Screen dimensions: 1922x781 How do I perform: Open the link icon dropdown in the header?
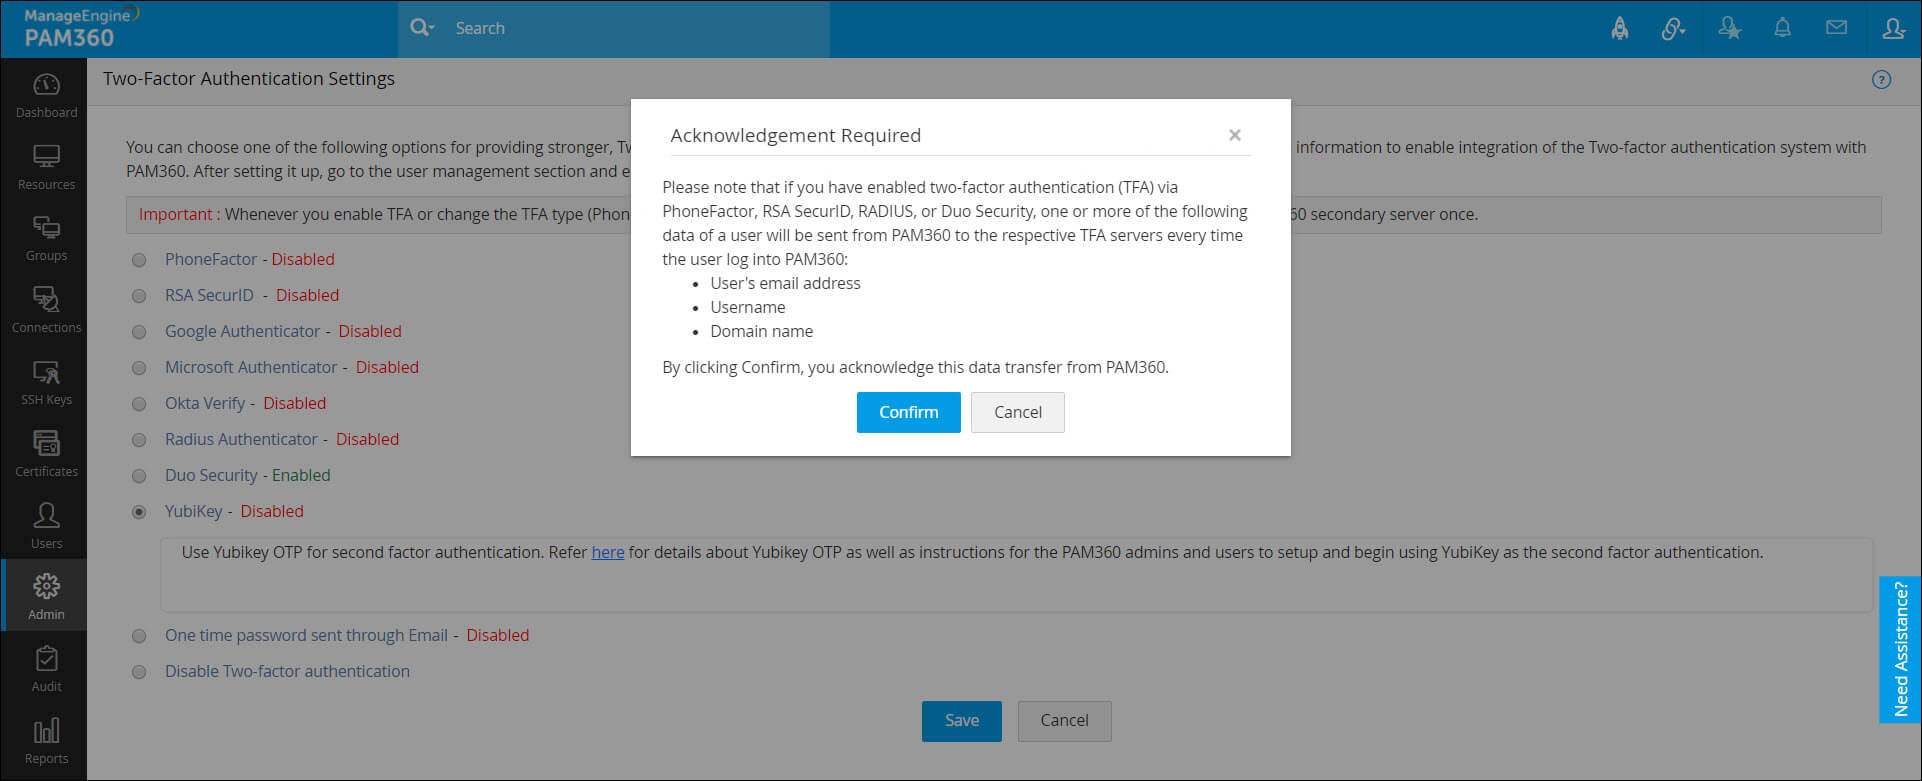click(1673, 29)
